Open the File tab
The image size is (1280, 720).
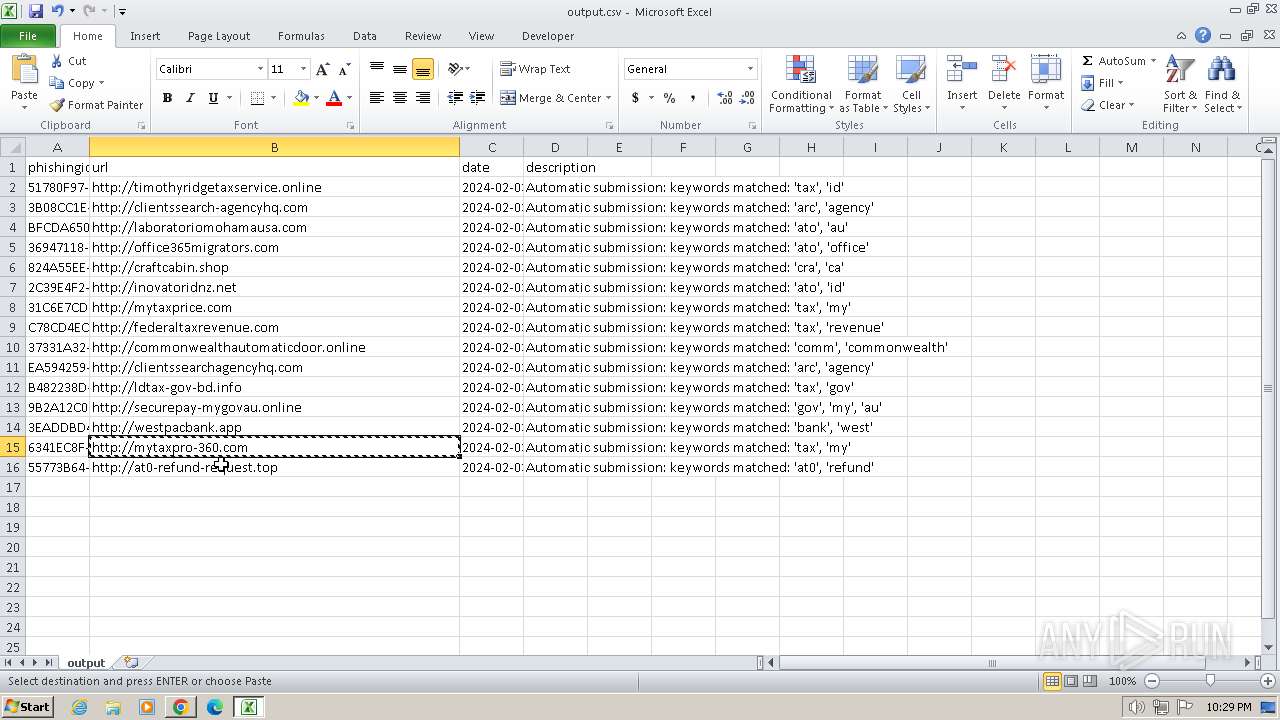click(x=28, y=36)
